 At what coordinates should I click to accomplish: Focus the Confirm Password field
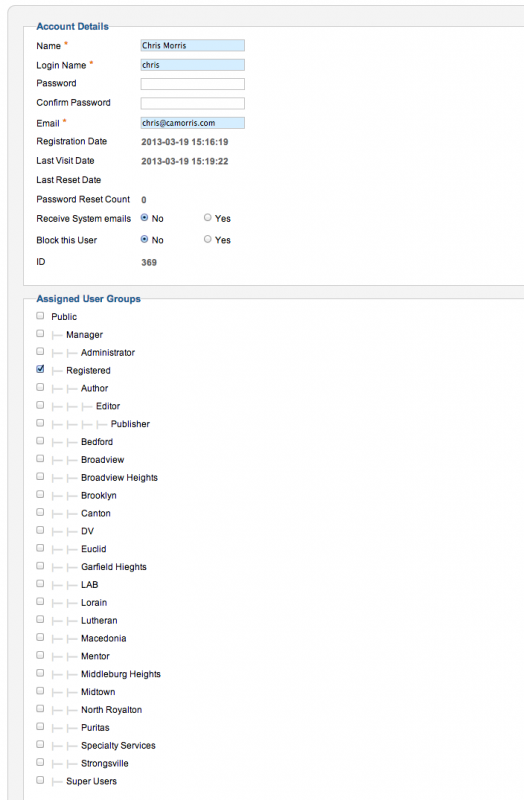192,103
